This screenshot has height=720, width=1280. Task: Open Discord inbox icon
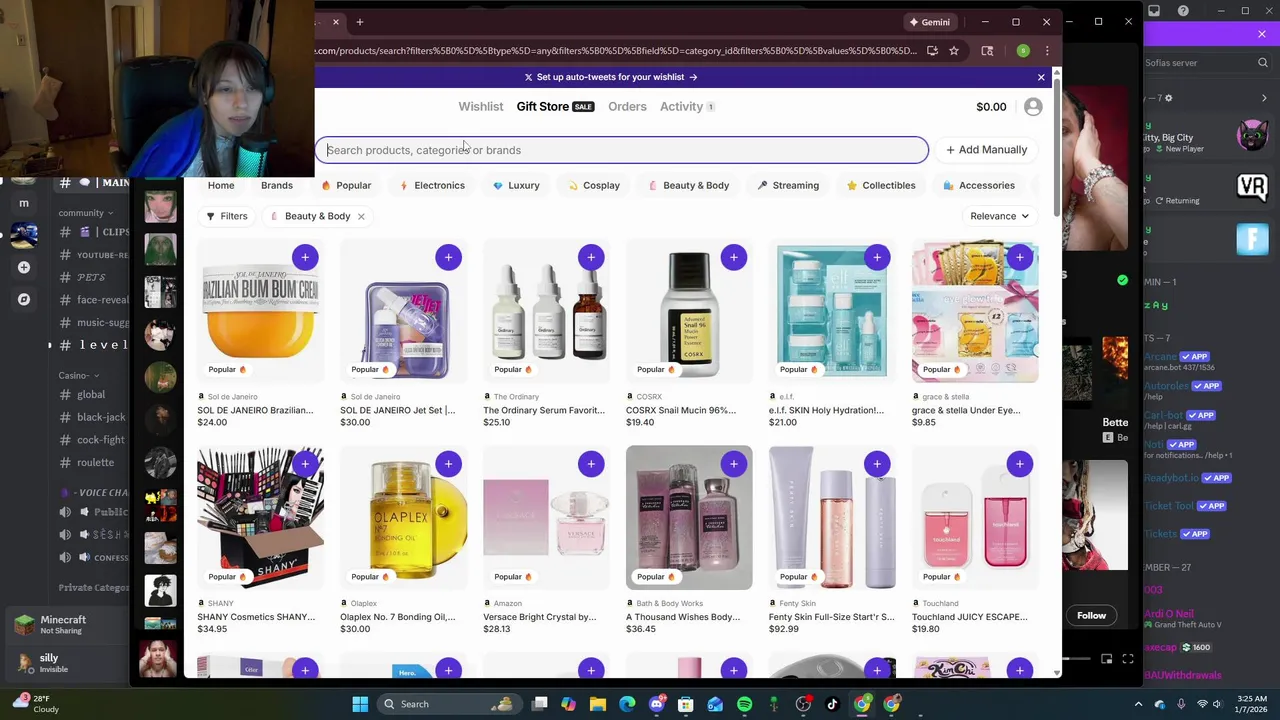[1154, 11]
